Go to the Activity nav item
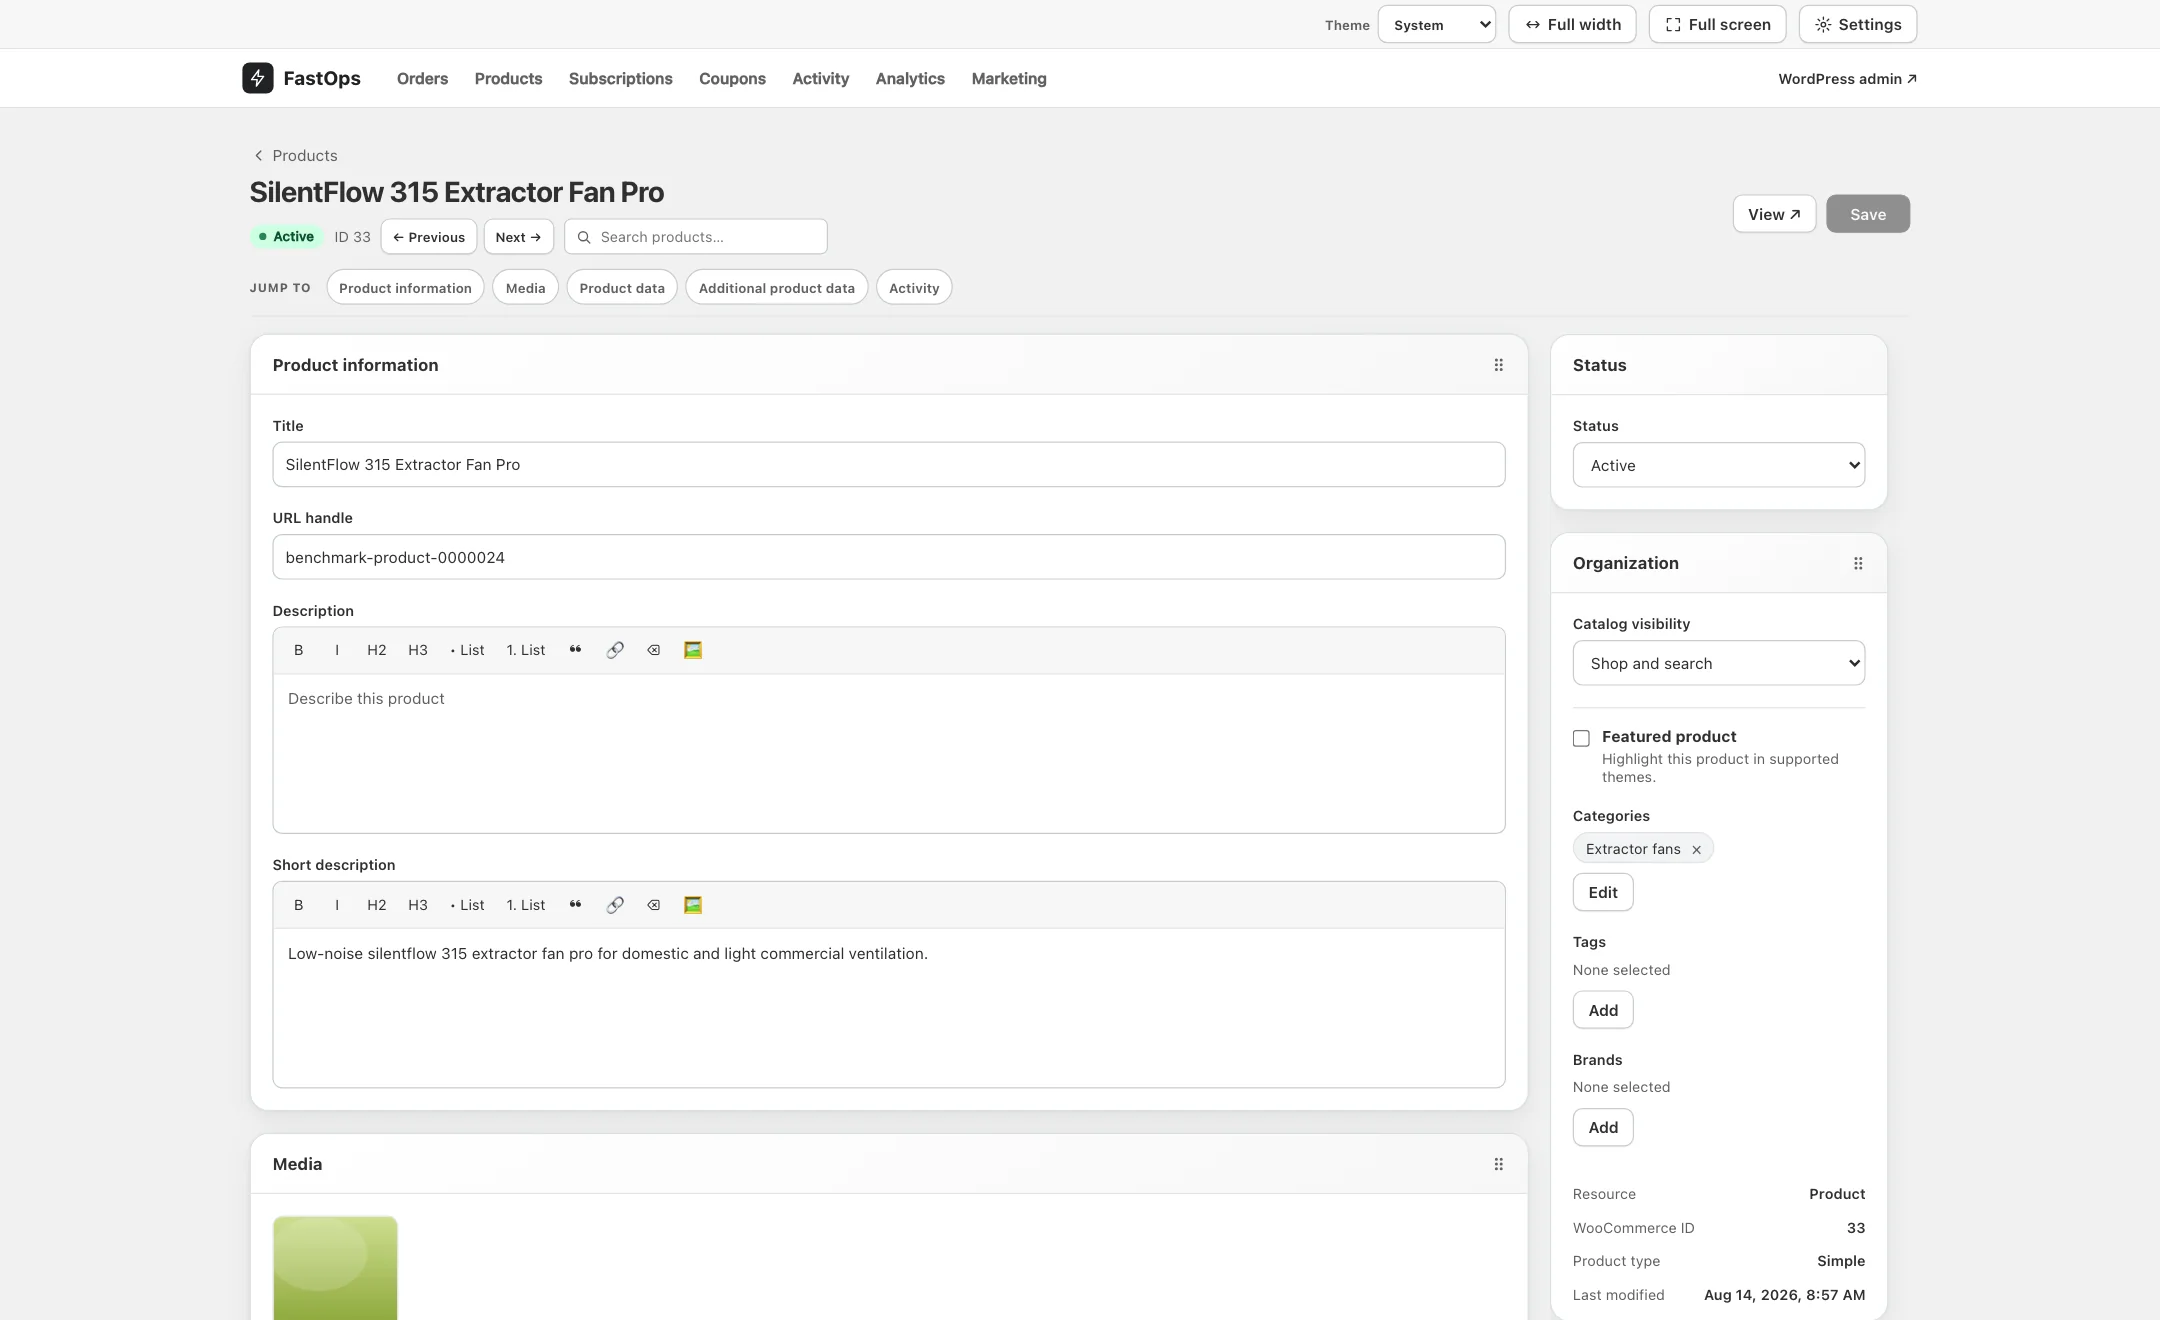The width and height of the screenshot is (2160, 1320). click(x=820, y=78)
